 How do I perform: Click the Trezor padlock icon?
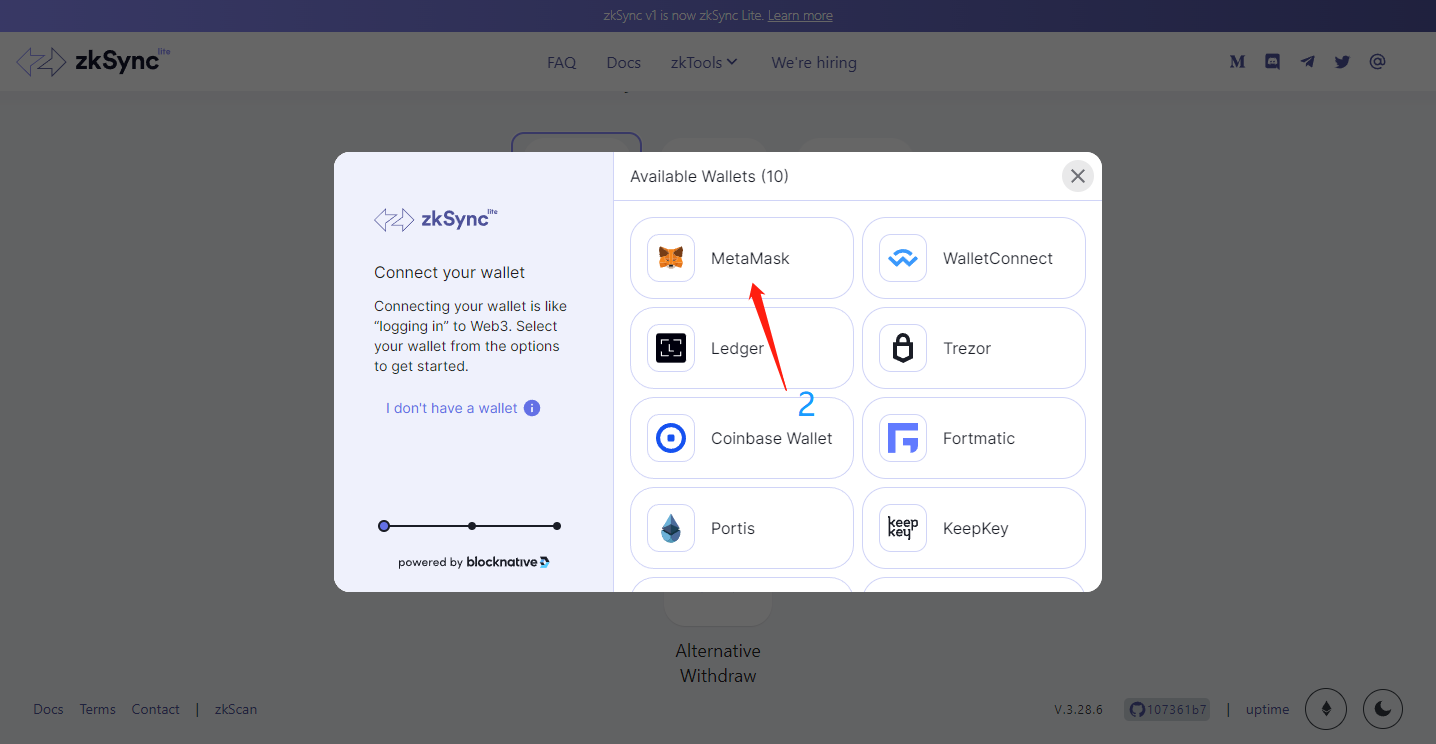903,348
